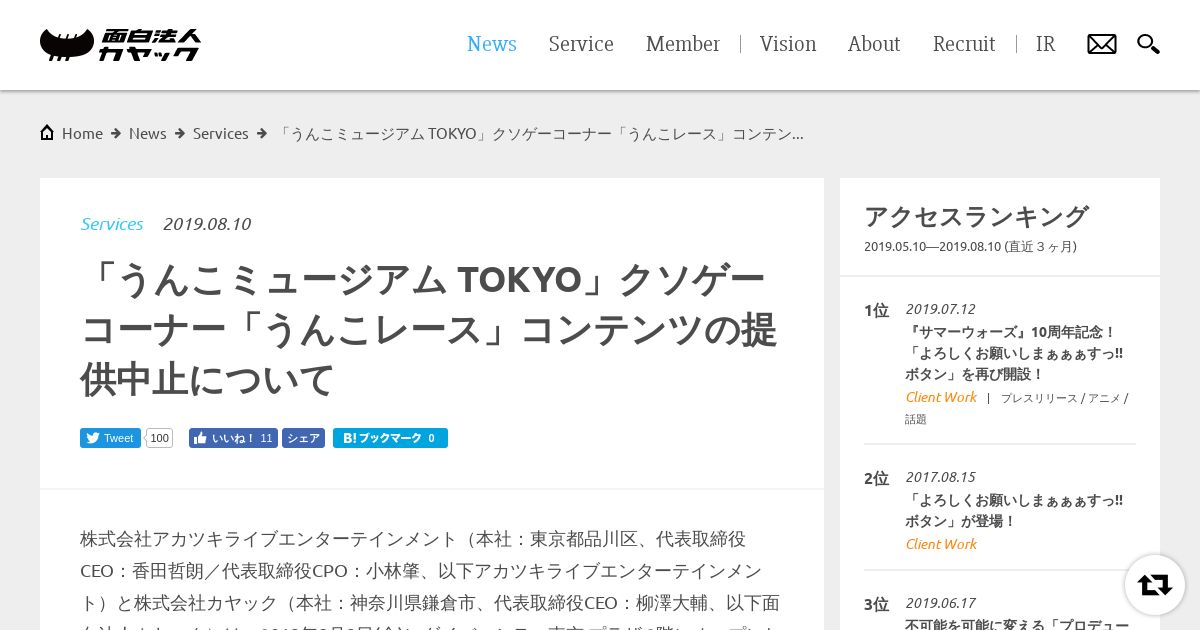1200x630 pixels.
Task: Click the Facebook いいね！ button
Action: [233, 438]
